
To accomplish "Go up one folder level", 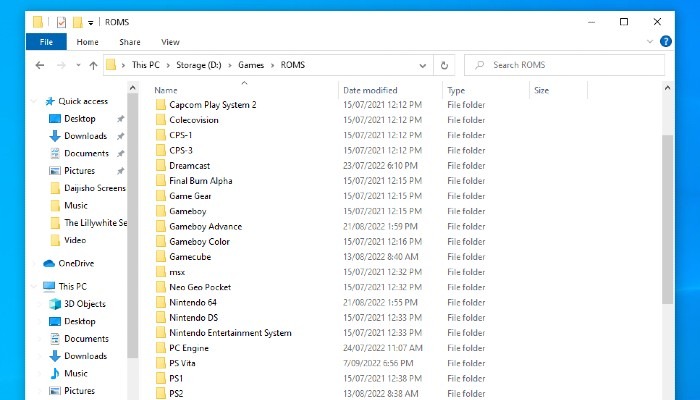I will 93,65.
